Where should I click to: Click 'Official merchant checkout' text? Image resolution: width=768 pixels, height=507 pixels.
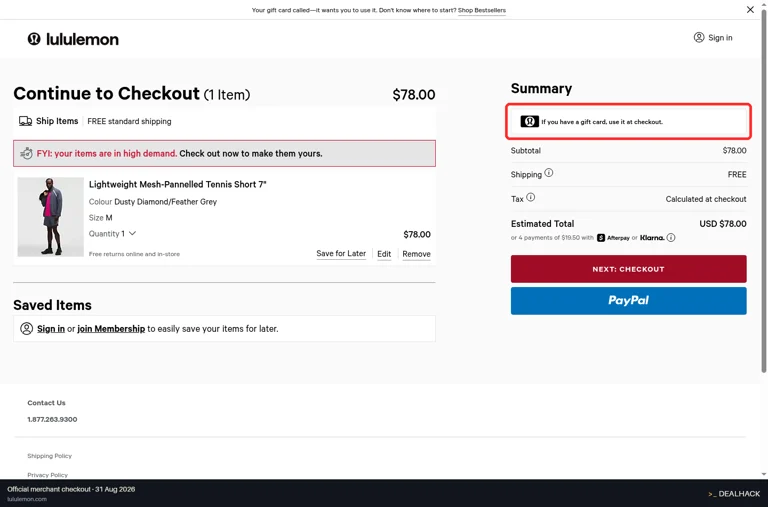pos(49,489)
